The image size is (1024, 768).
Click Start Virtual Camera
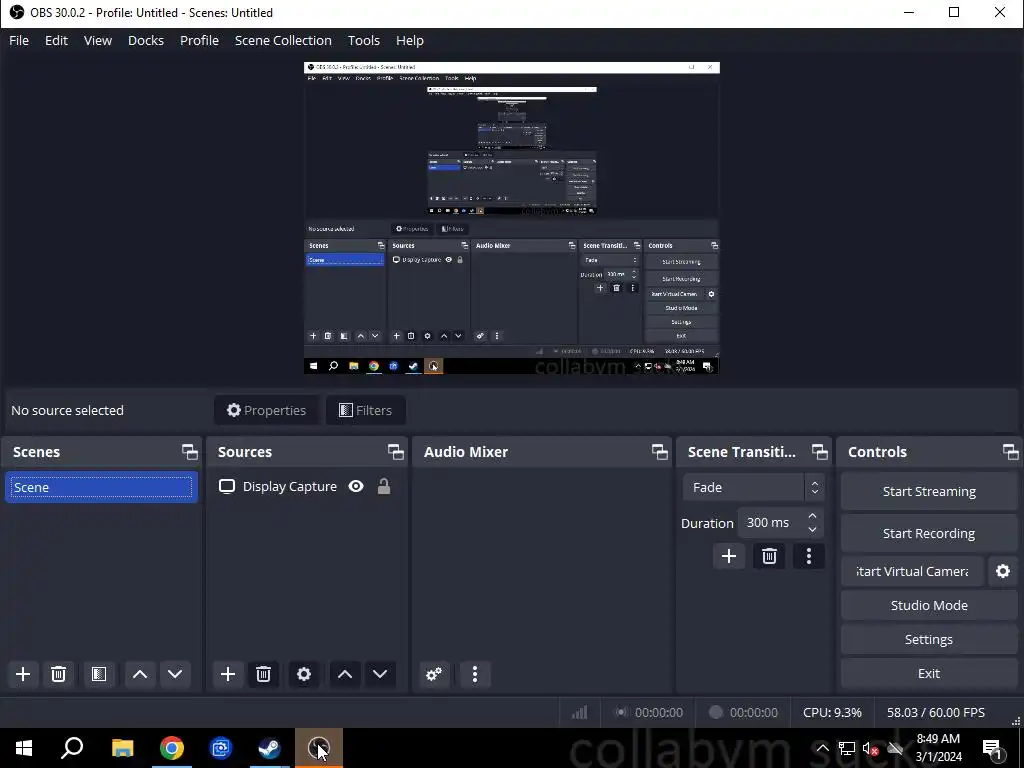click(x=912, y=571)
